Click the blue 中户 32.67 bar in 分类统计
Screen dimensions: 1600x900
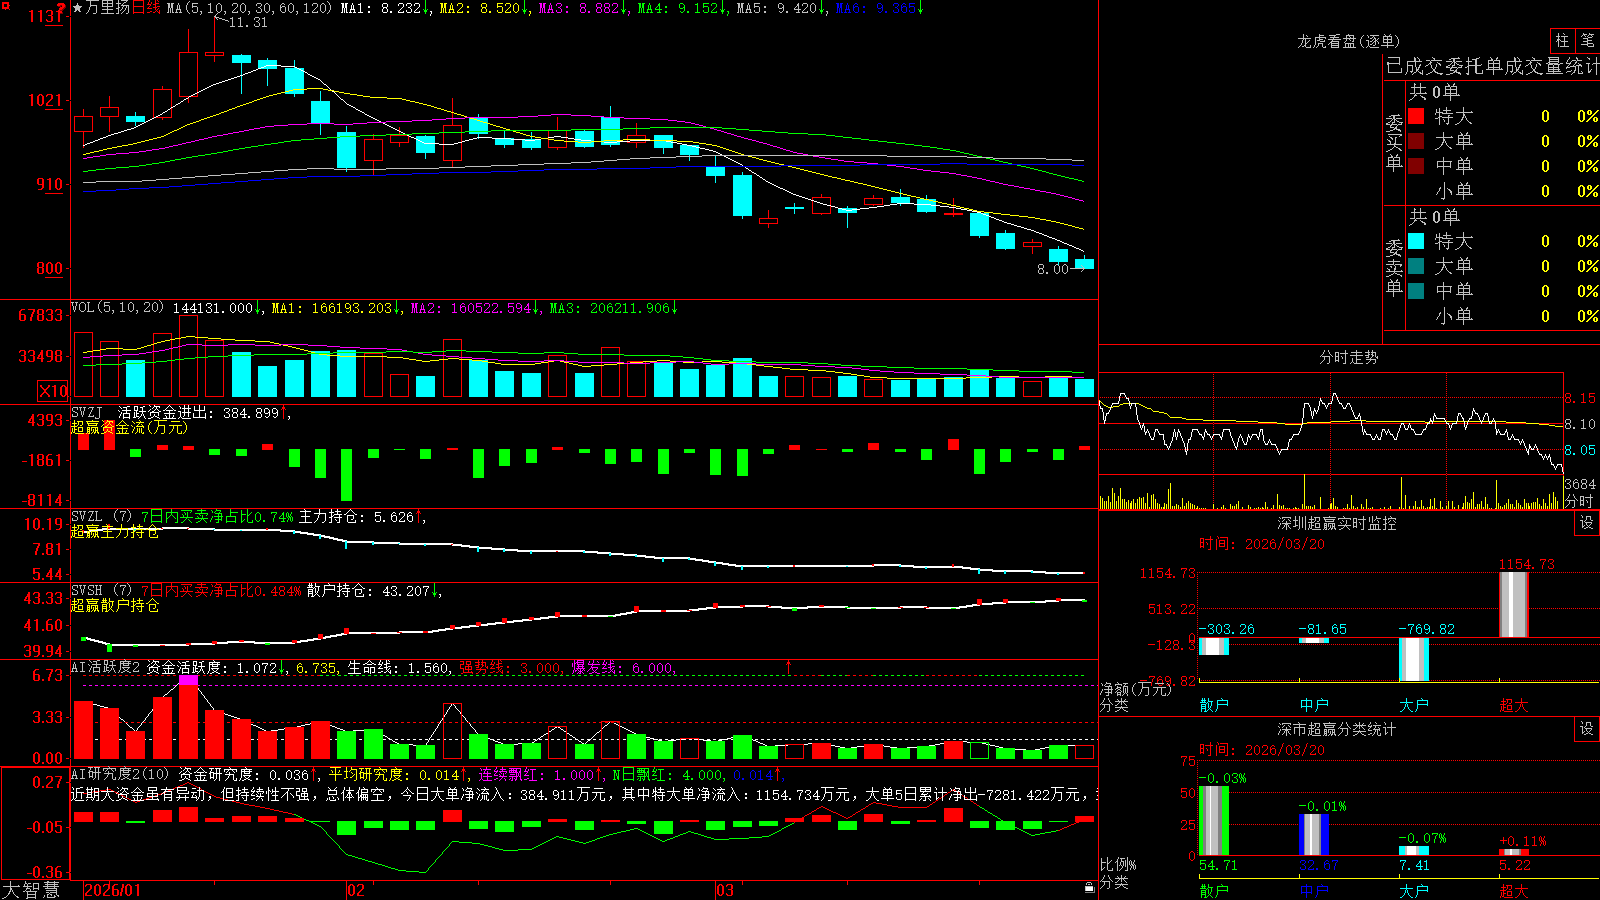(x=1314, y=835)
